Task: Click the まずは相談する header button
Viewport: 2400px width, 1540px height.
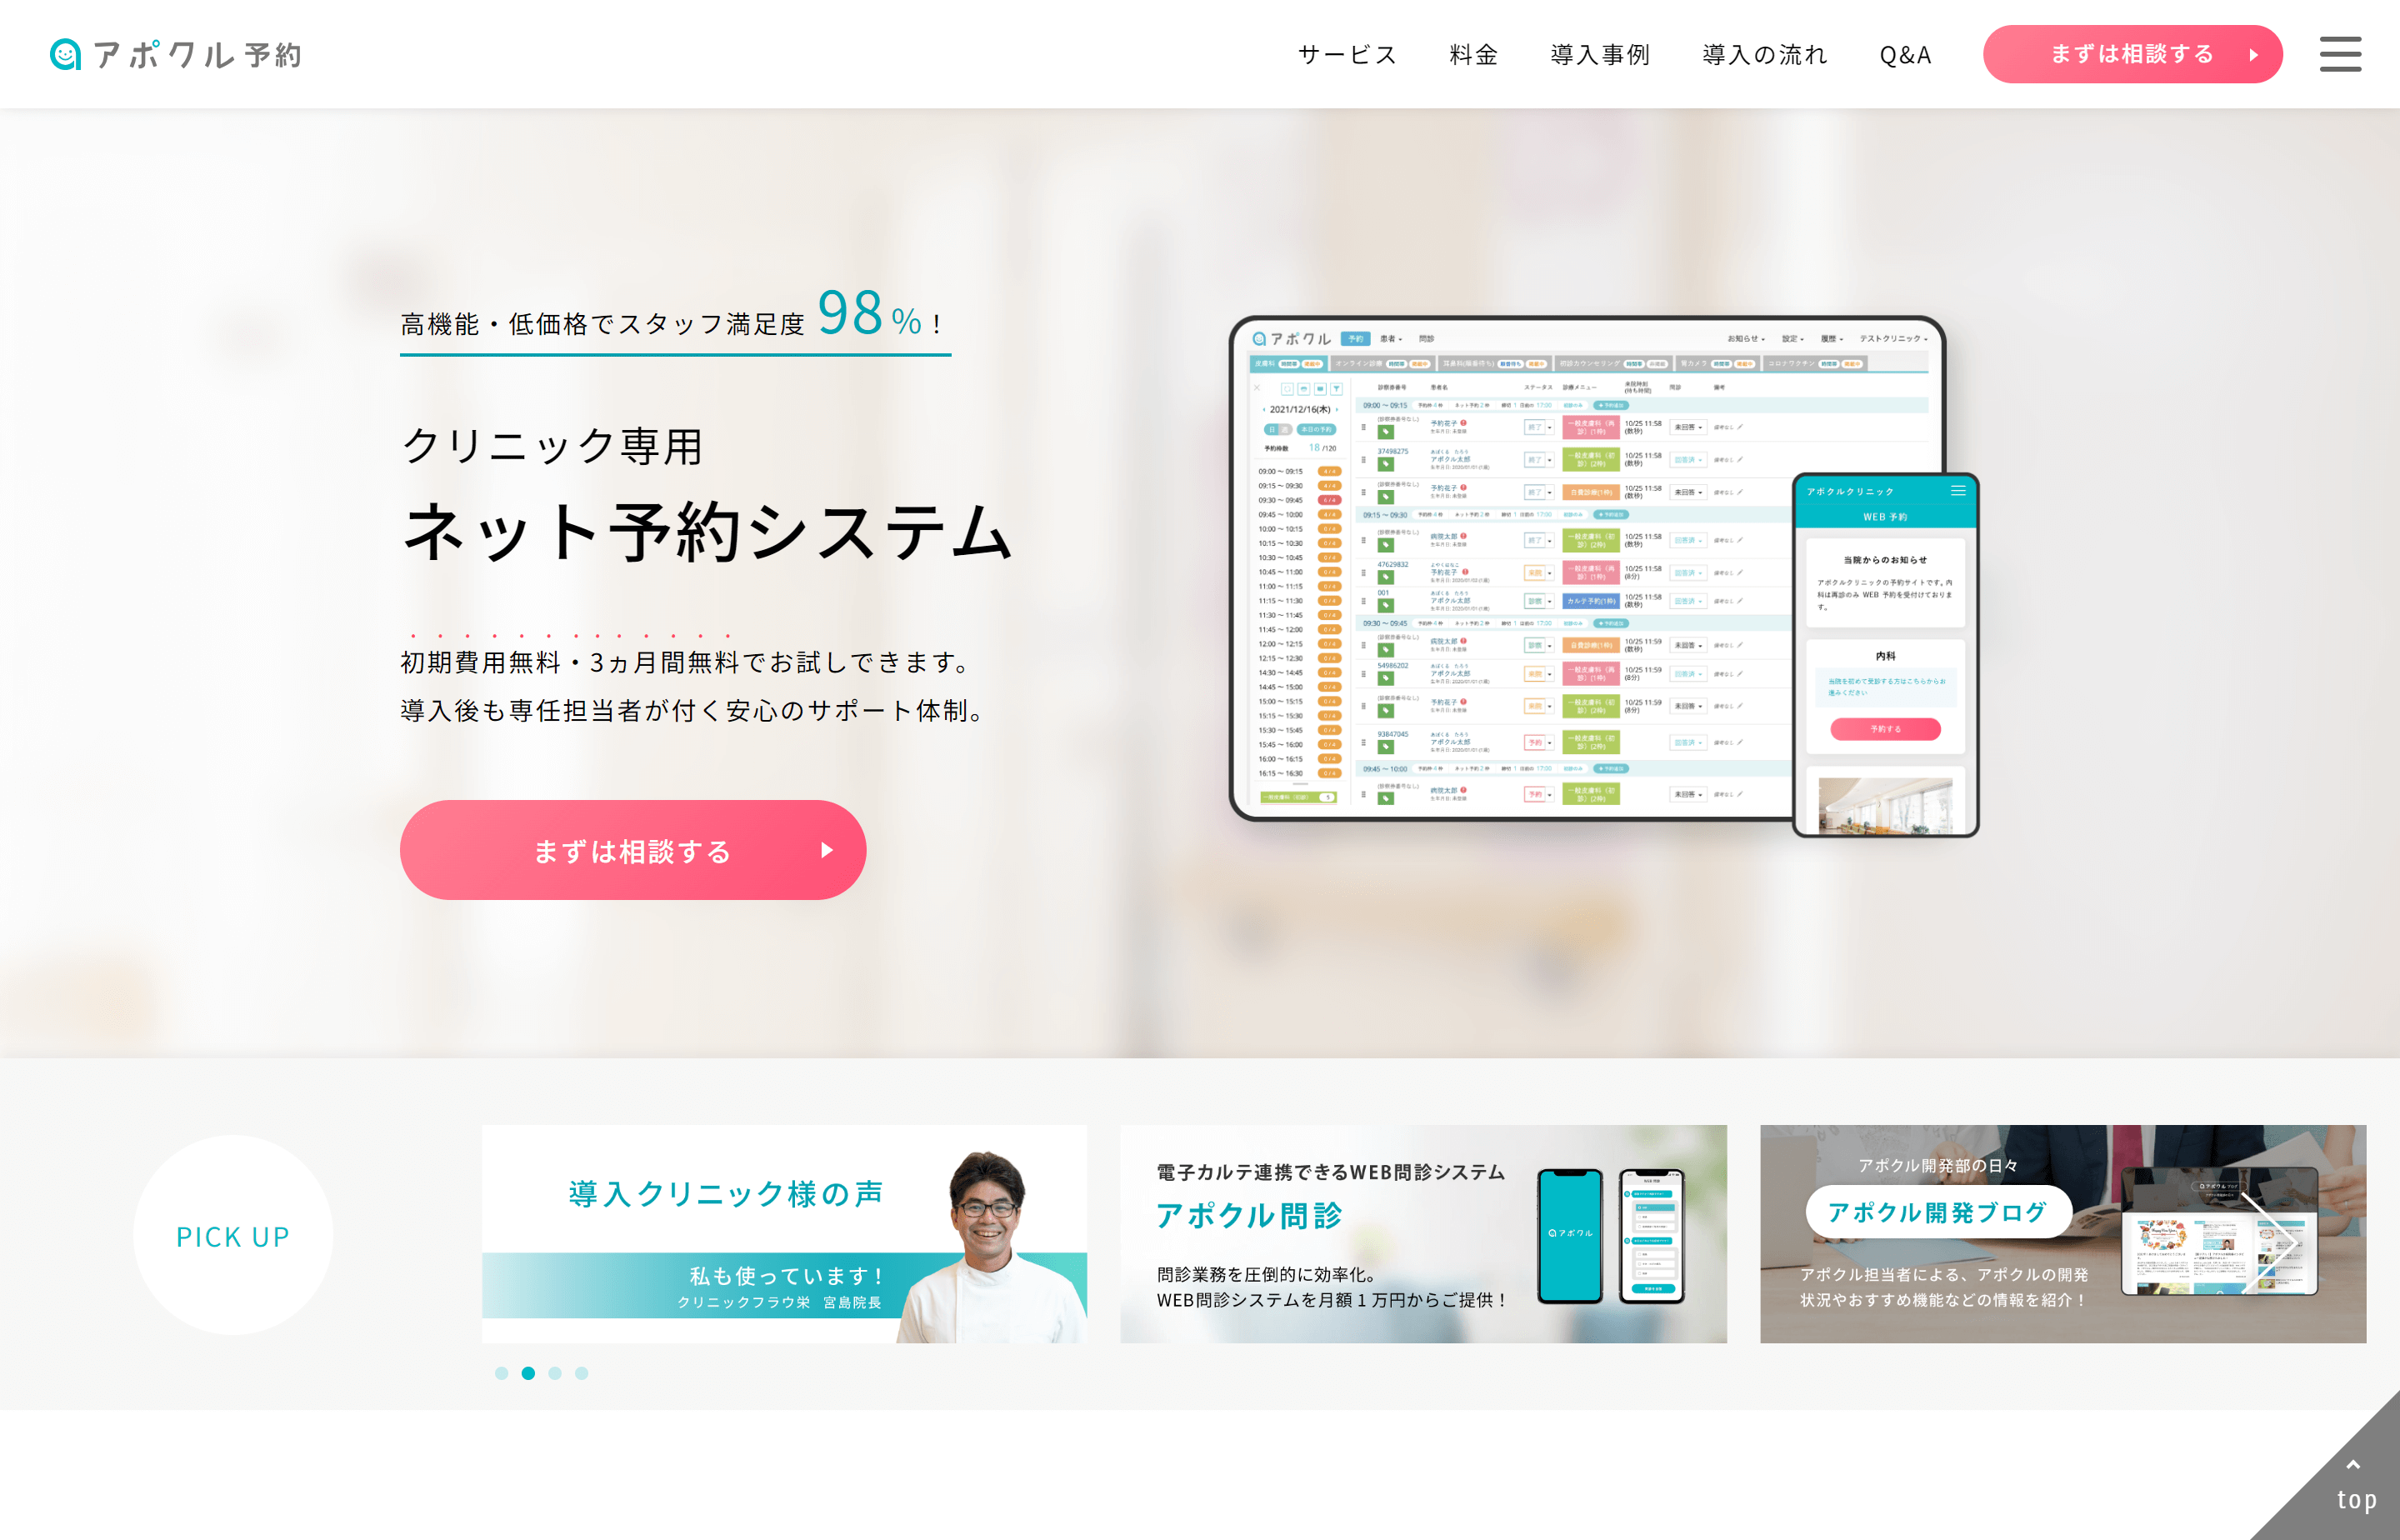Action: coord(2132,54)
